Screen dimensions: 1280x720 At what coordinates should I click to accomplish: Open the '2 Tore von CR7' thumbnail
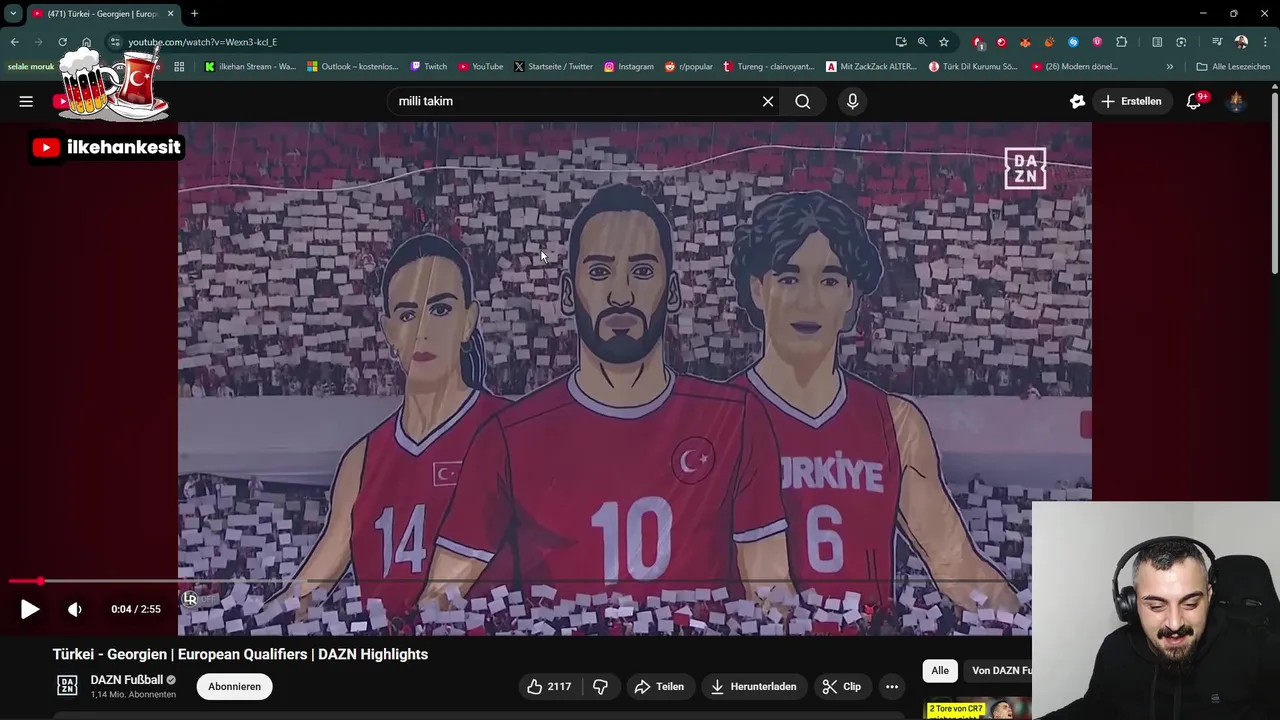coord(978,710)
